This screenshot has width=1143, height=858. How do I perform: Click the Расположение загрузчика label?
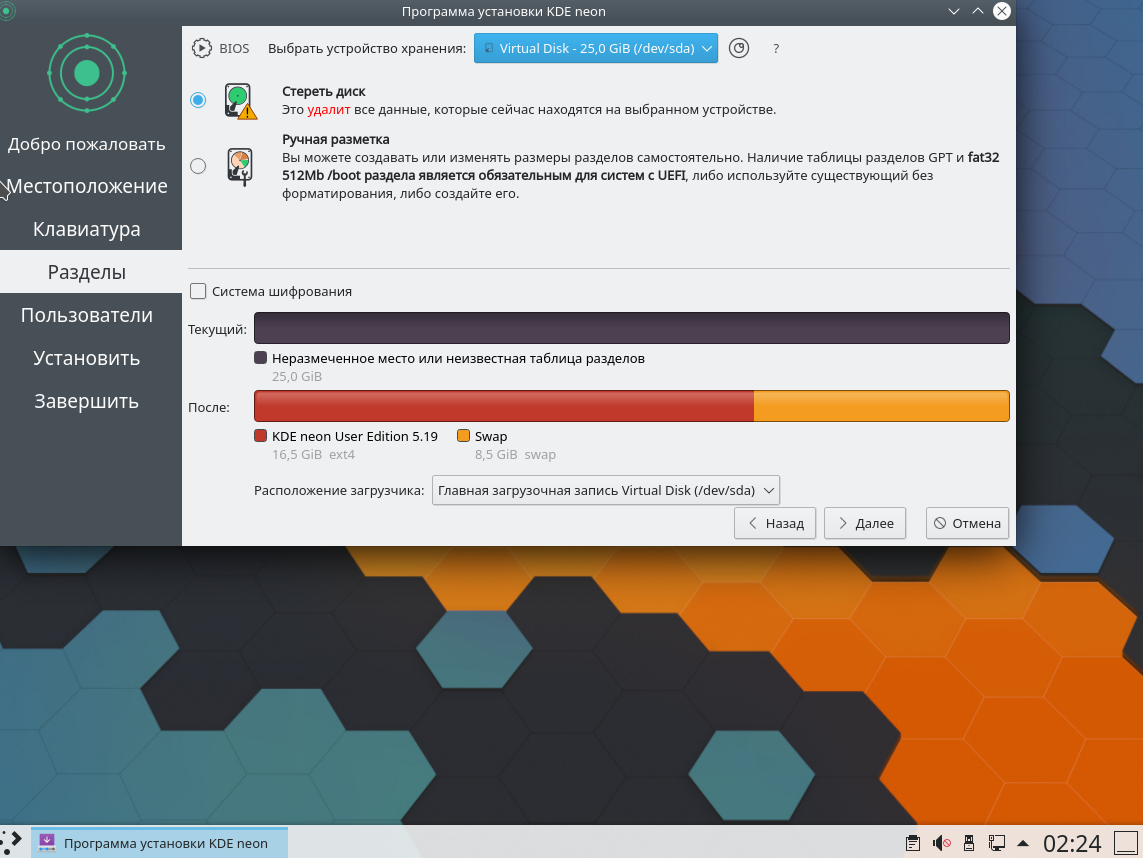click(339, 490)
